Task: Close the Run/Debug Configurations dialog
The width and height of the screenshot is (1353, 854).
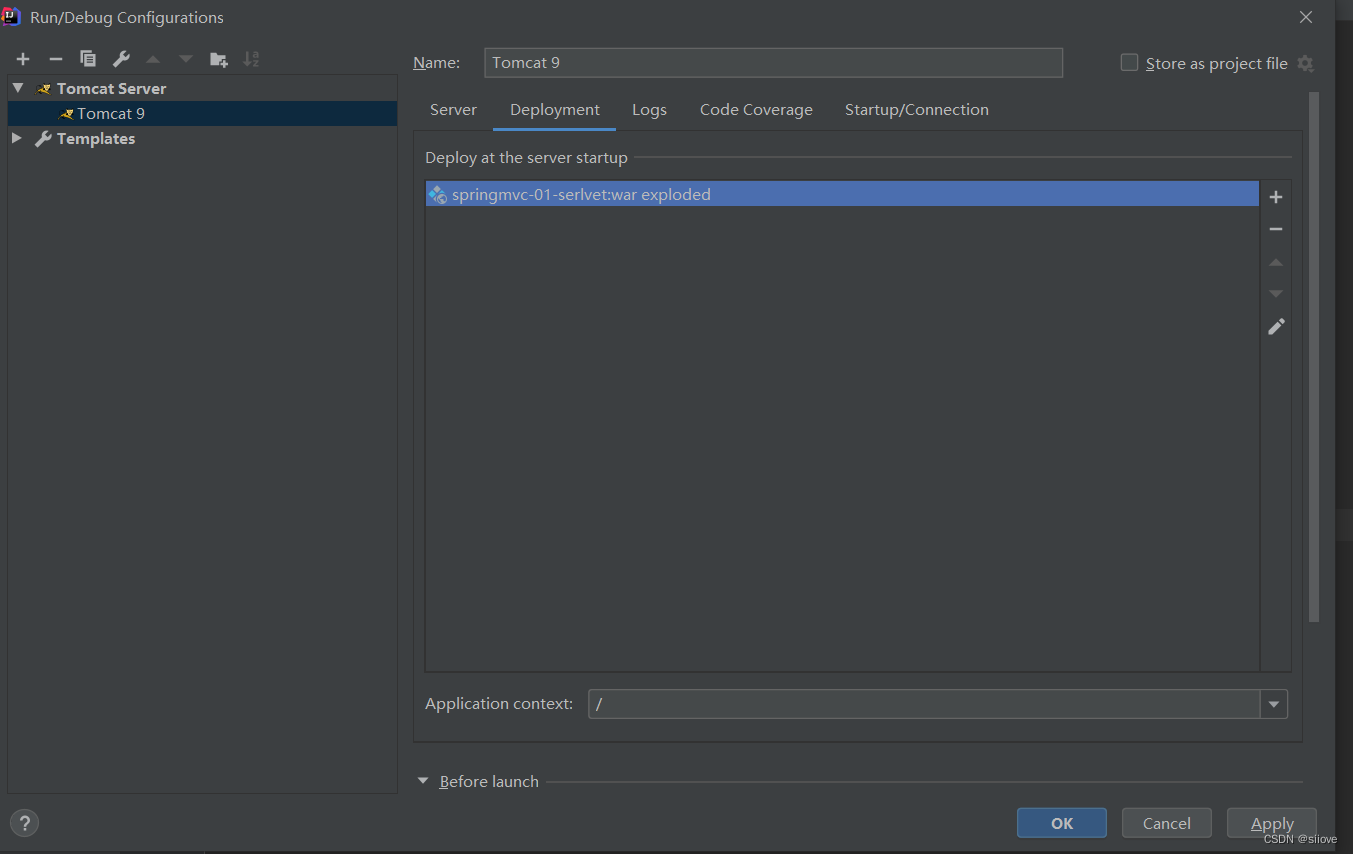Action: click(1306, 17)
